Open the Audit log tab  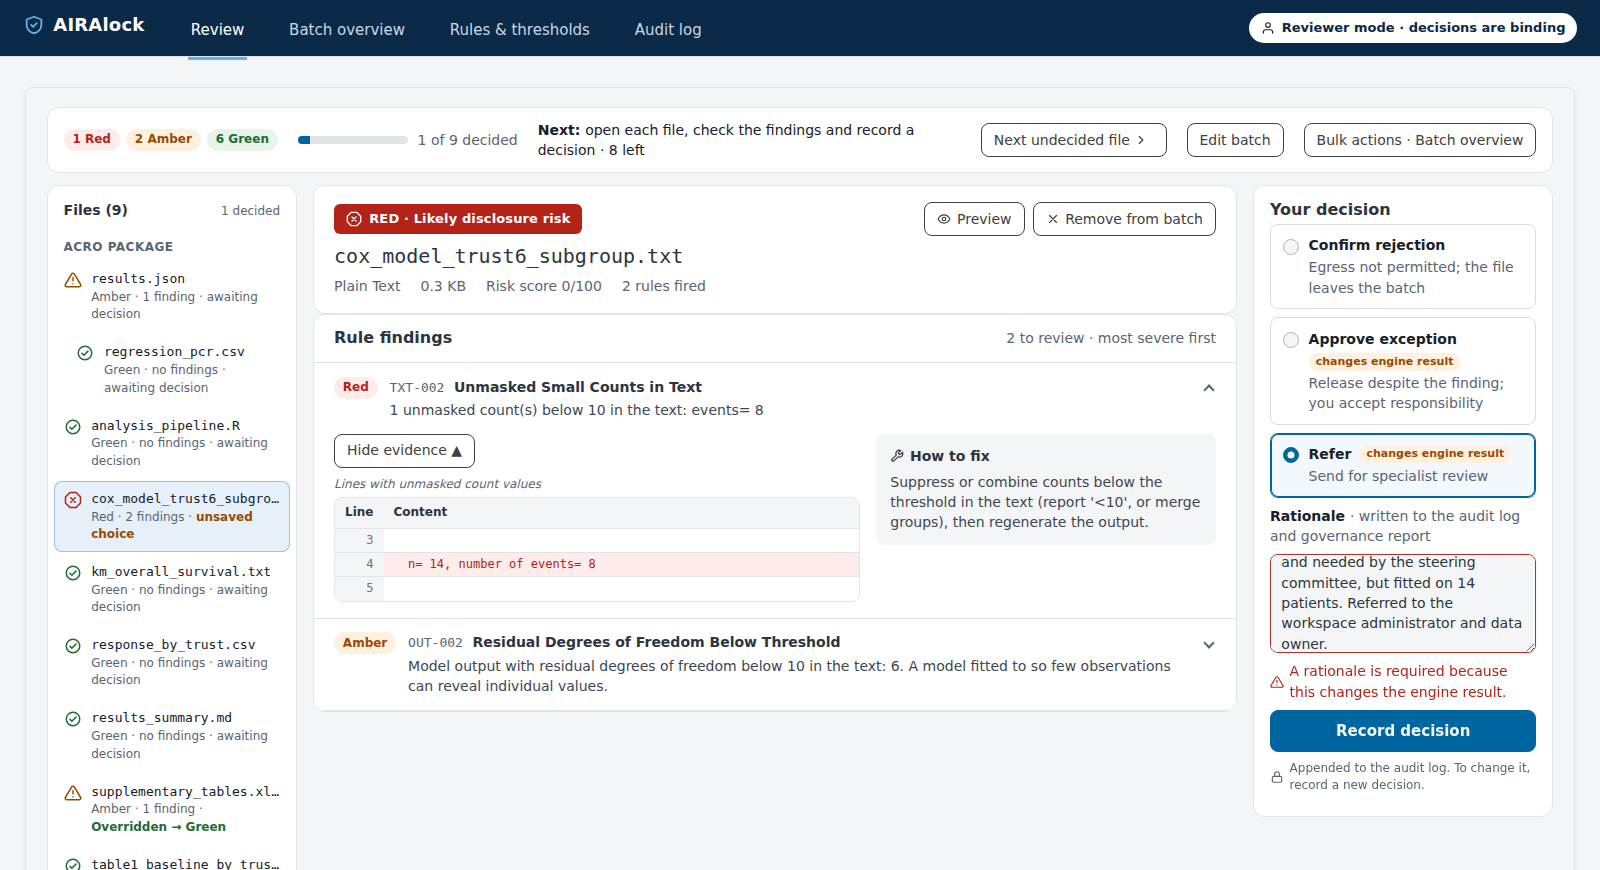click(668, 30)
